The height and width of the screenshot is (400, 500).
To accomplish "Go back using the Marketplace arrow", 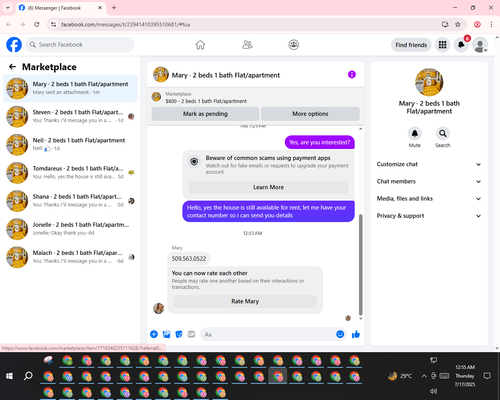I will tap(12, 67).
